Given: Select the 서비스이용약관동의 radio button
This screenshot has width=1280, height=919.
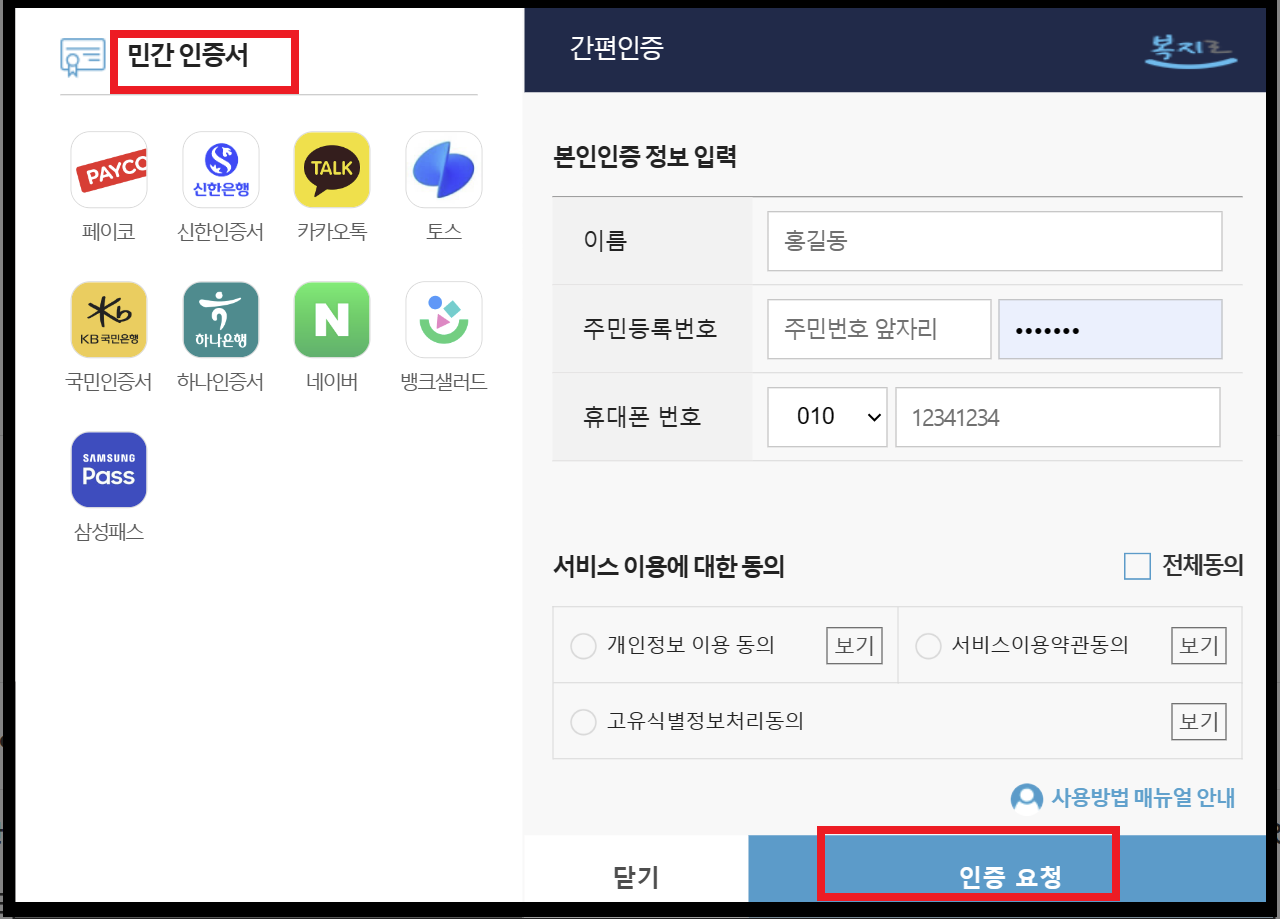Looking at the screenshot, I should pos(929,646).
